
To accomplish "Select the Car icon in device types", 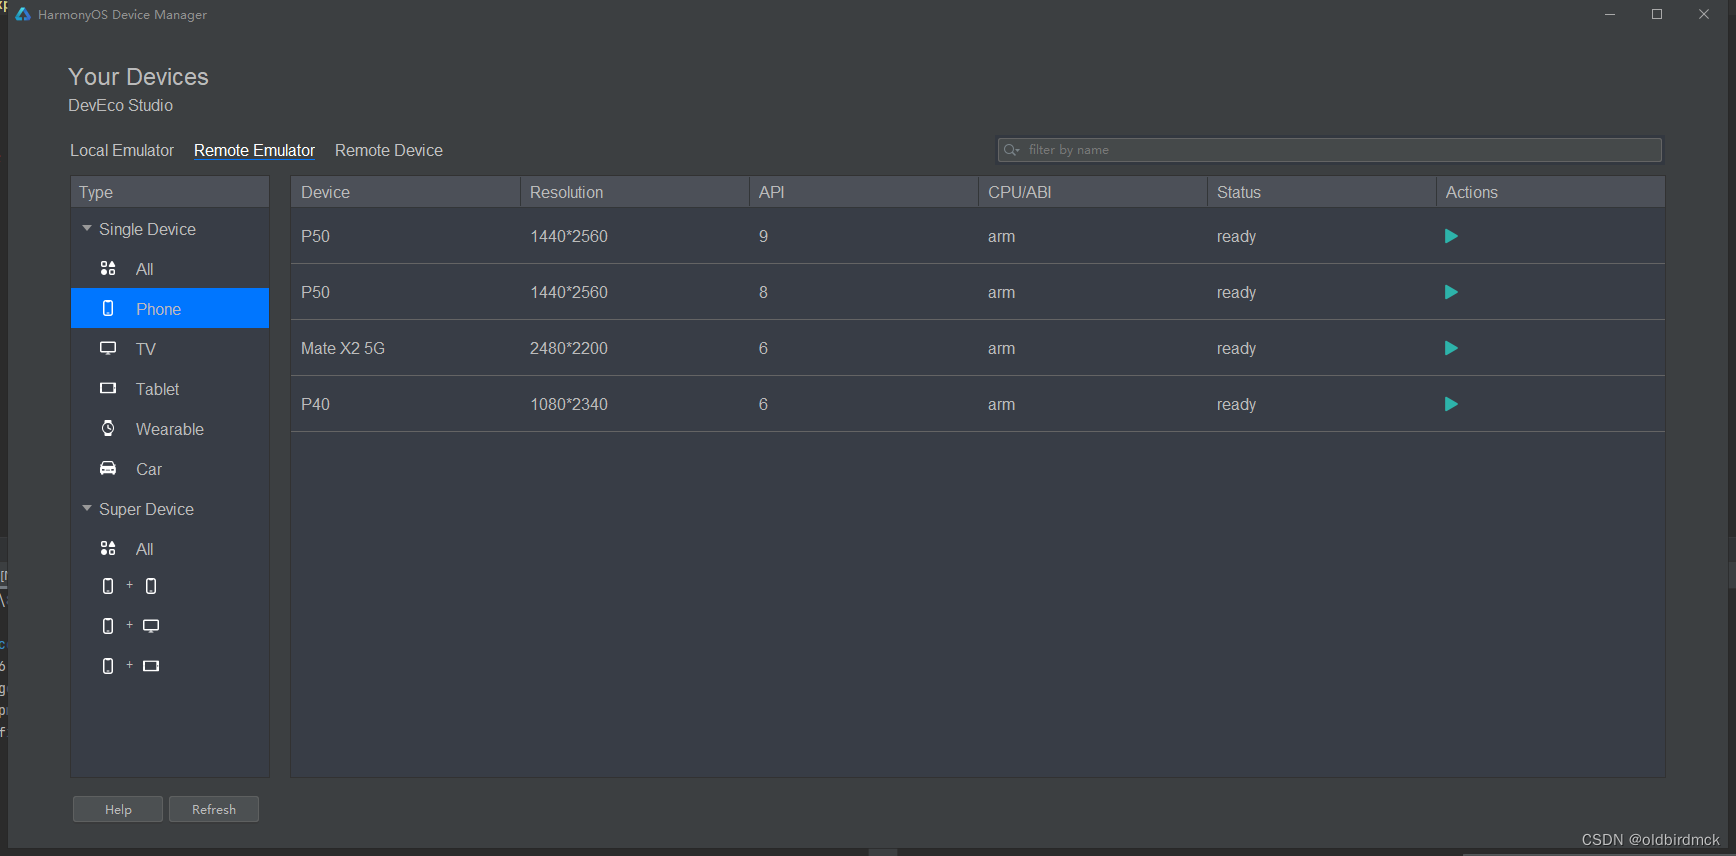I will [108, 469].
